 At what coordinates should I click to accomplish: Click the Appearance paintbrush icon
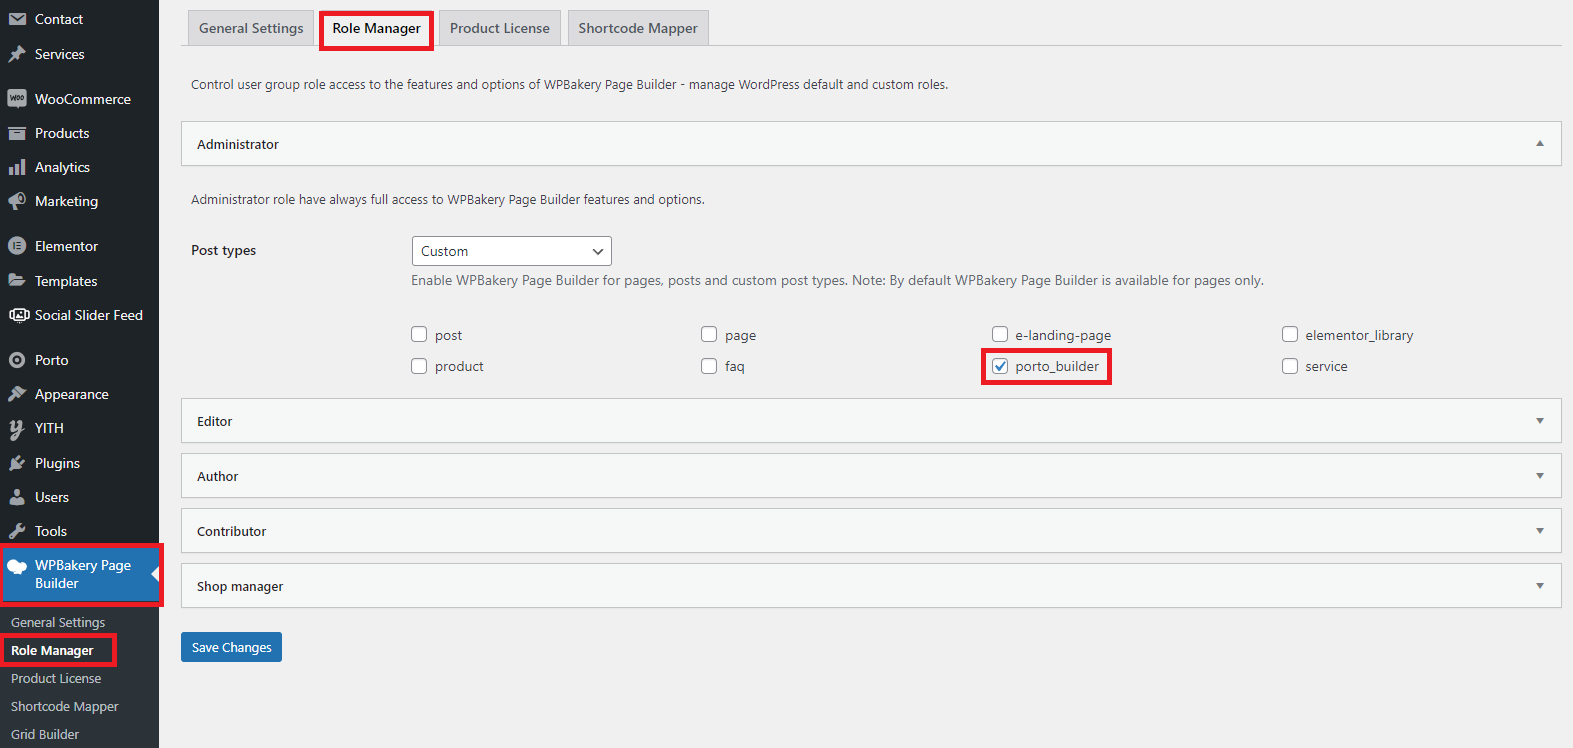pos(17,394)
